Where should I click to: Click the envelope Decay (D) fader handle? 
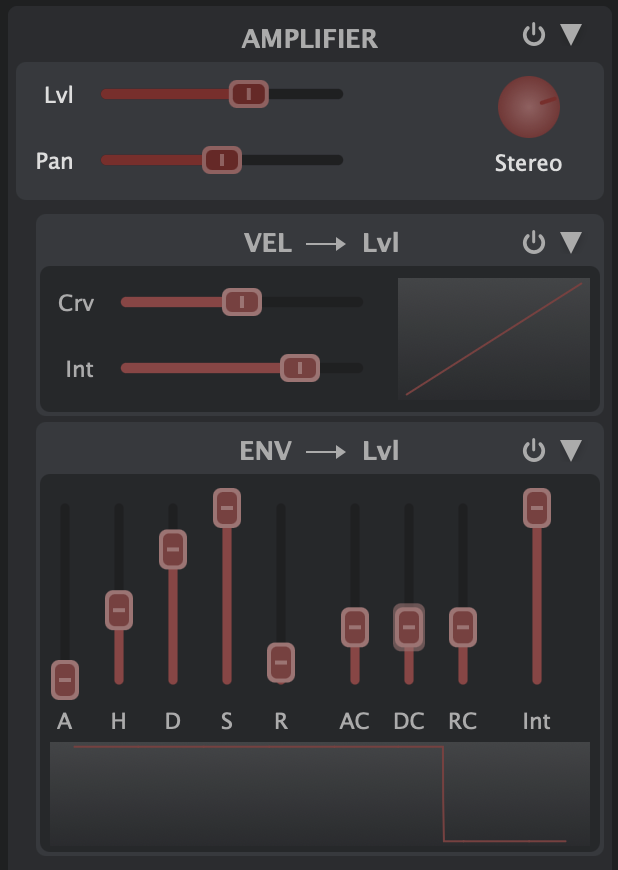click(173, 548)
